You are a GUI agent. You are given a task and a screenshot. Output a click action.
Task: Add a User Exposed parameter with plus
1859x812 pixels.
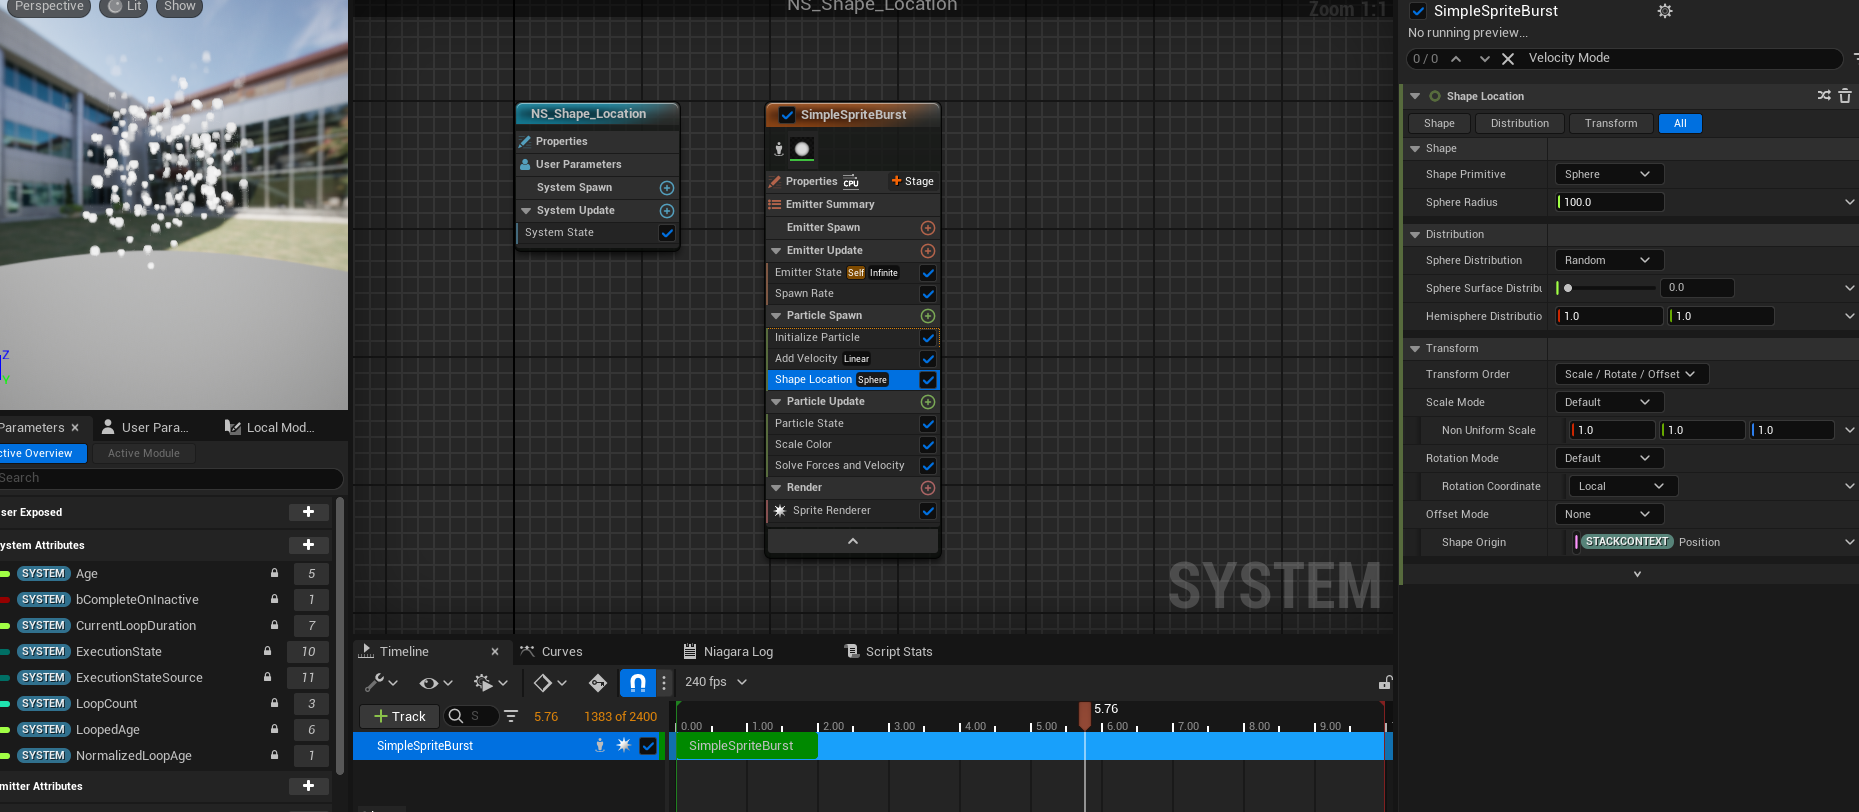pos(308,512)
